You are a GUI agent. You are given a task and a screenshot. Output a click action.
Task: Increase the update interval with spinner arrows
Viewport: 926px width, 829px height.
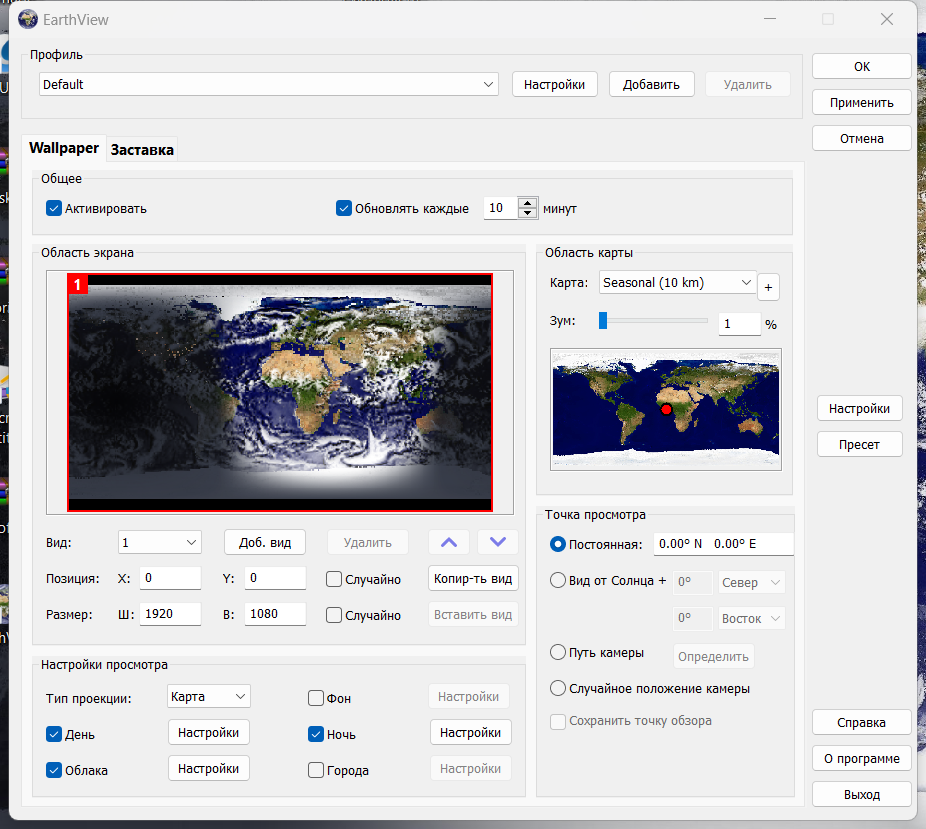pyautogui.click(x=528, y=203)
